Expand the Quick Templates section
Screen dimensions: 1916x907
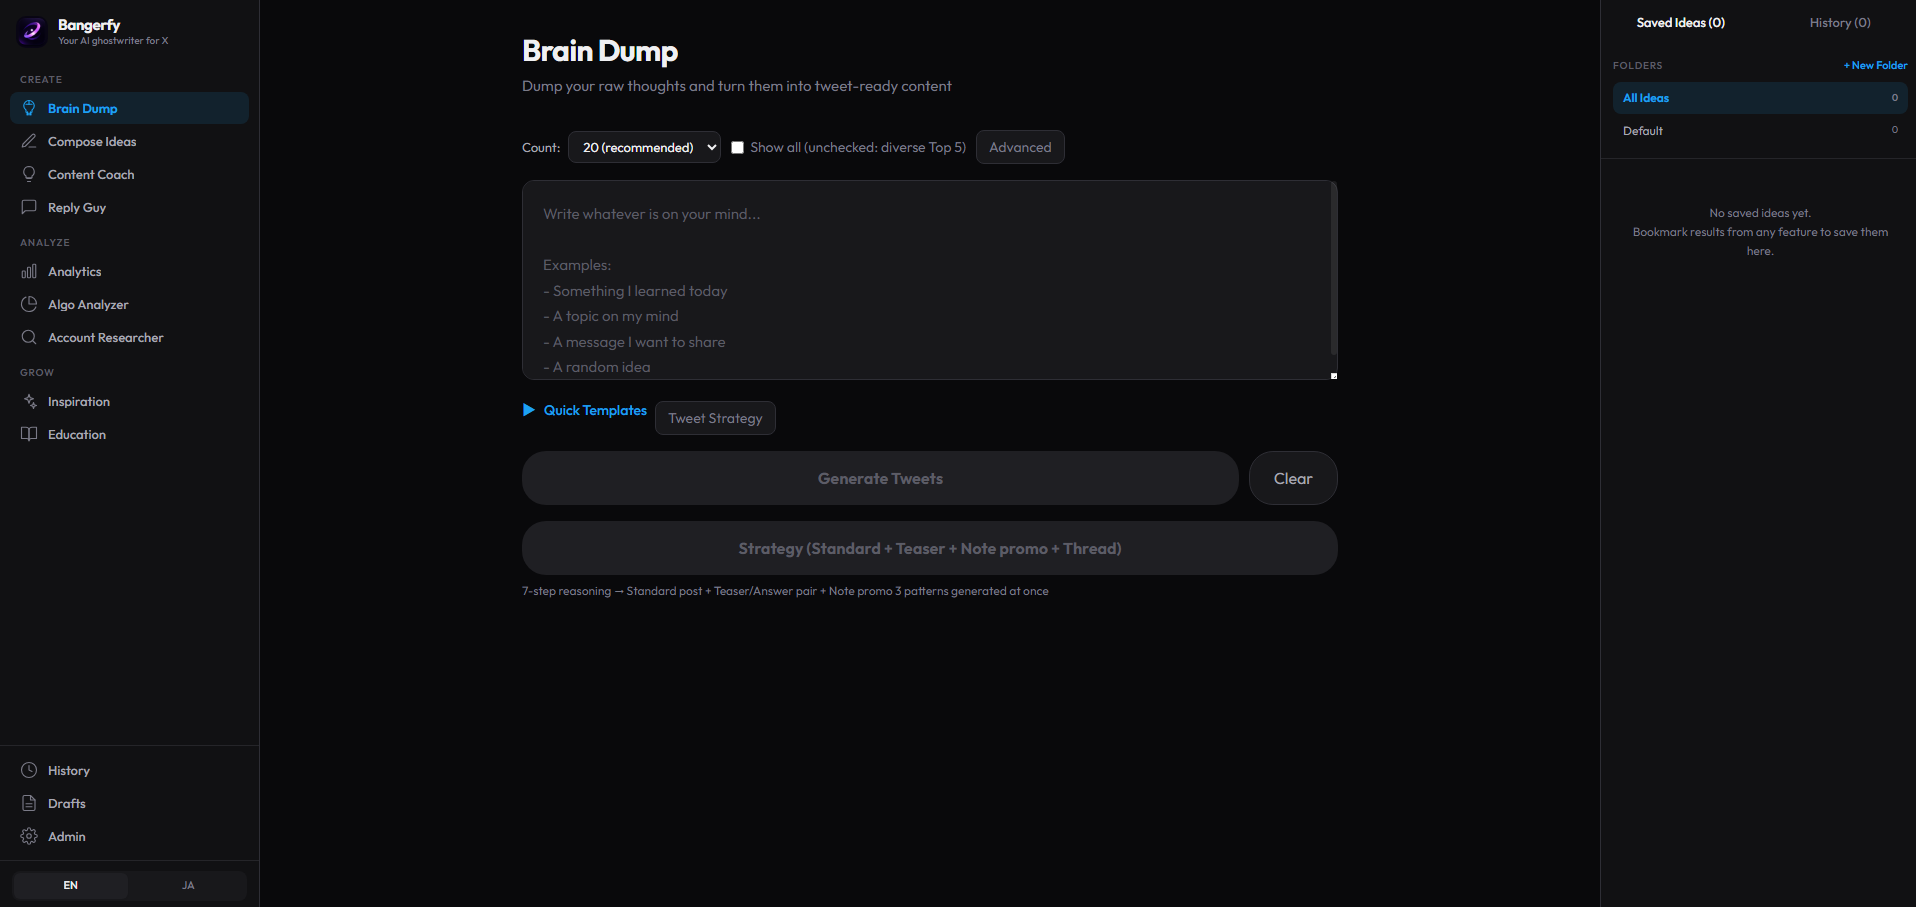point(584,410)
